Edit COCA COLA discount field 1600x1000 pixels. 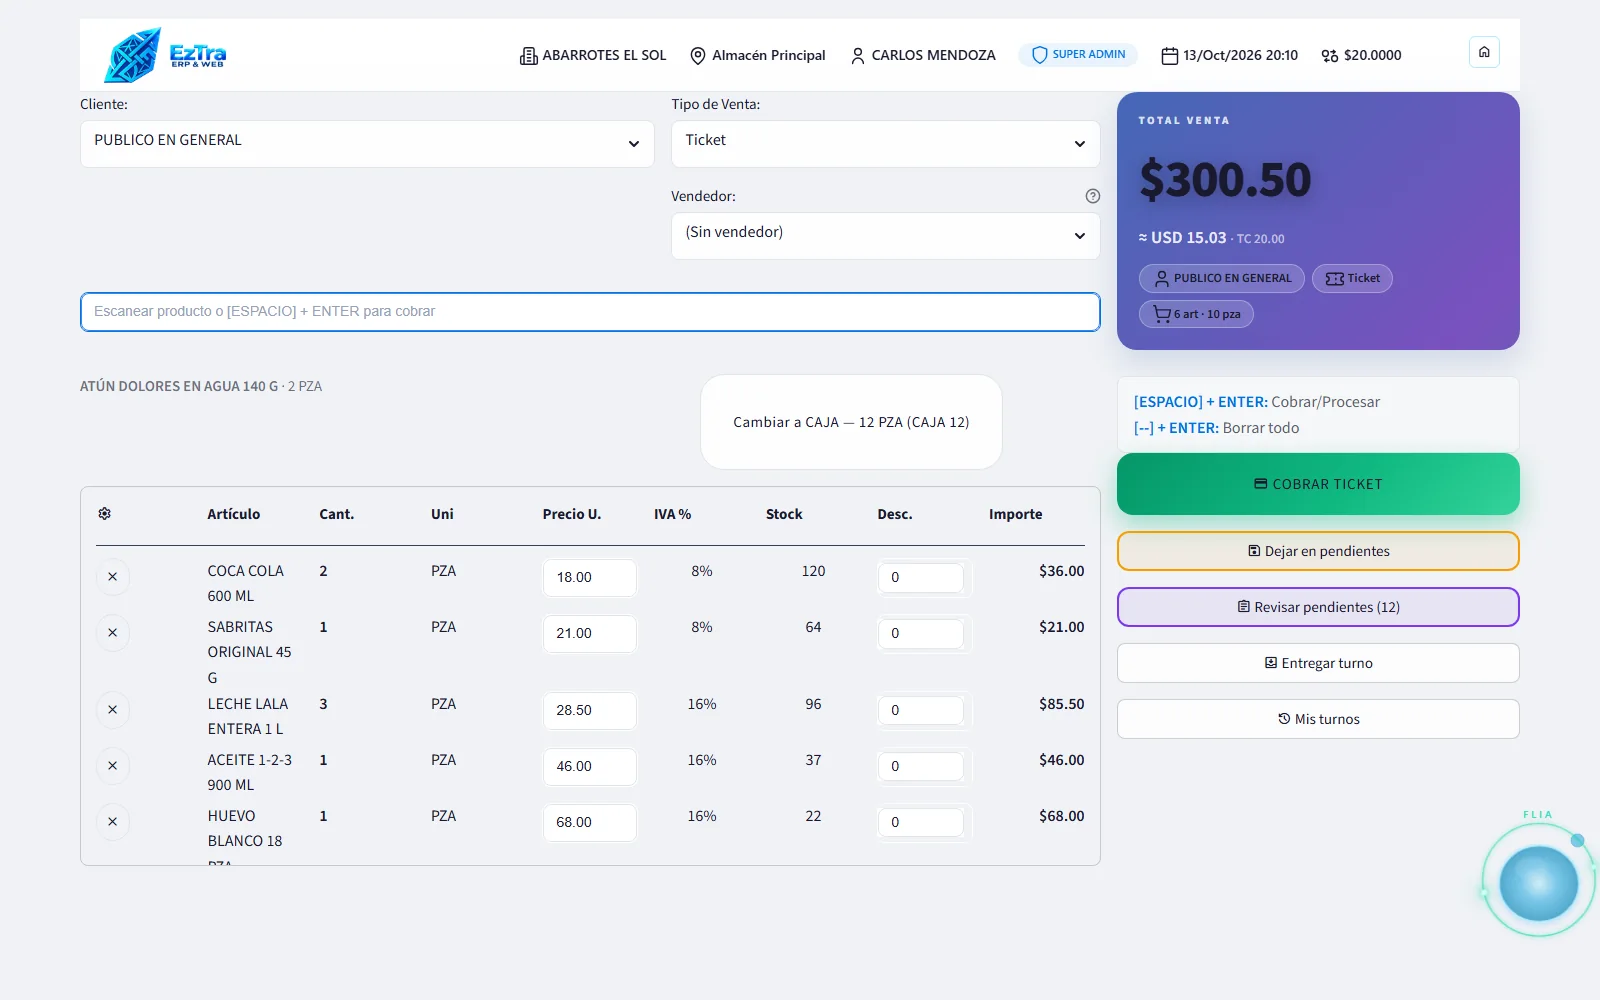click(921, 577)
